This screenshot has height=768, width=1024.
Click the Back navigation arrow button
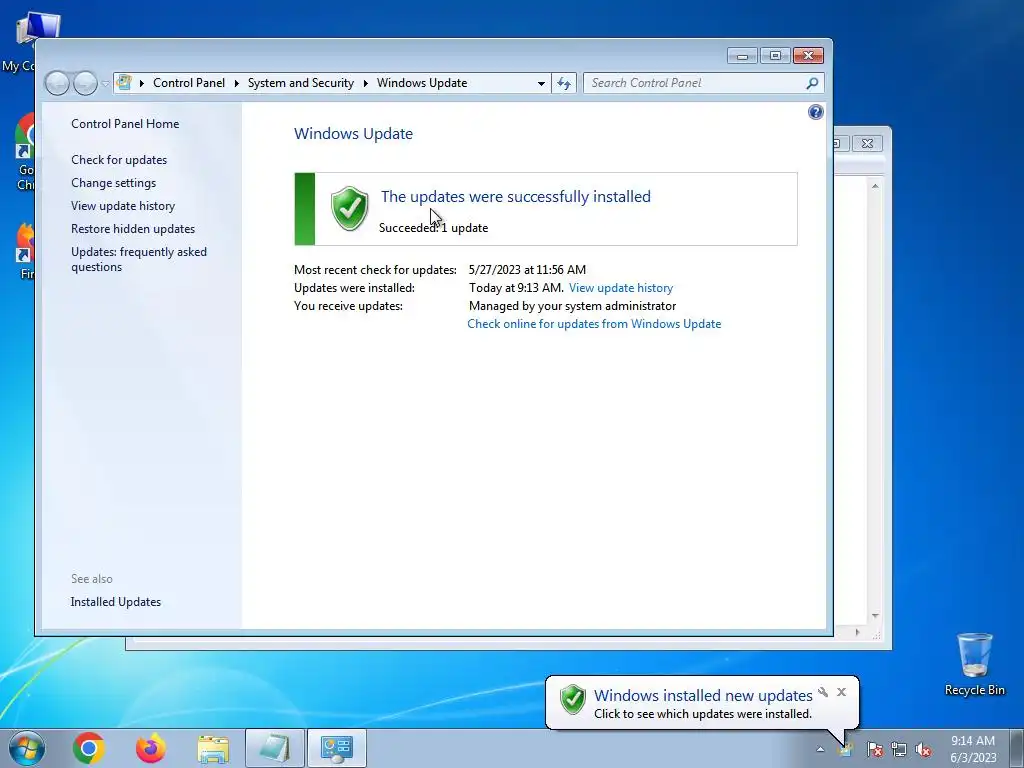tap(57, 83)
